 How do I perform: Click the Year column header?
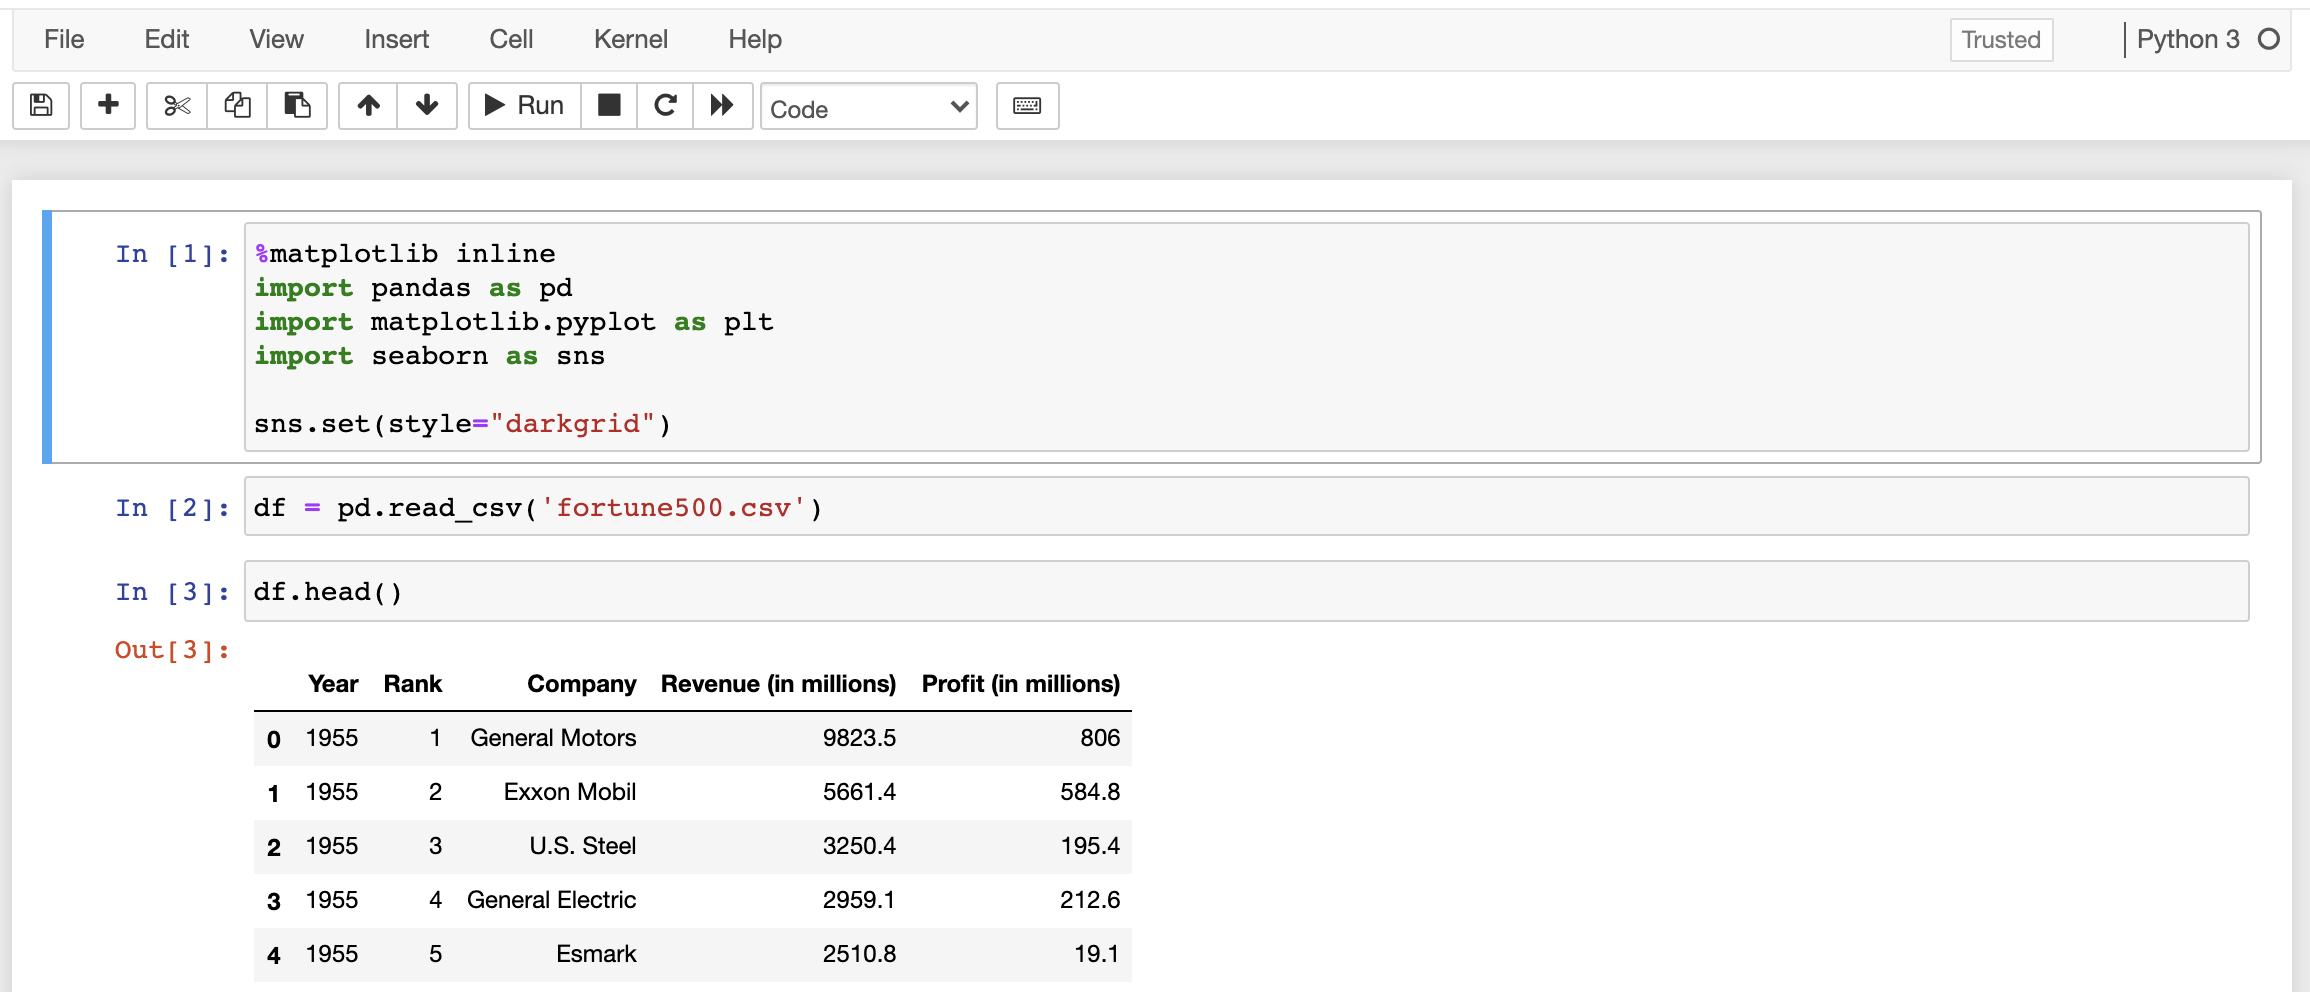(333, 684)
